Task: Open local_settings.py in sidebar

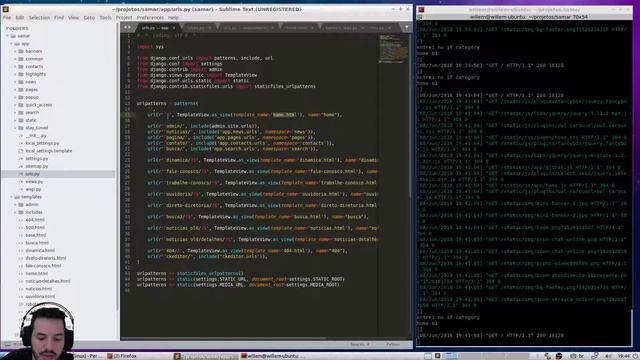Action: (x=42, y=143)
